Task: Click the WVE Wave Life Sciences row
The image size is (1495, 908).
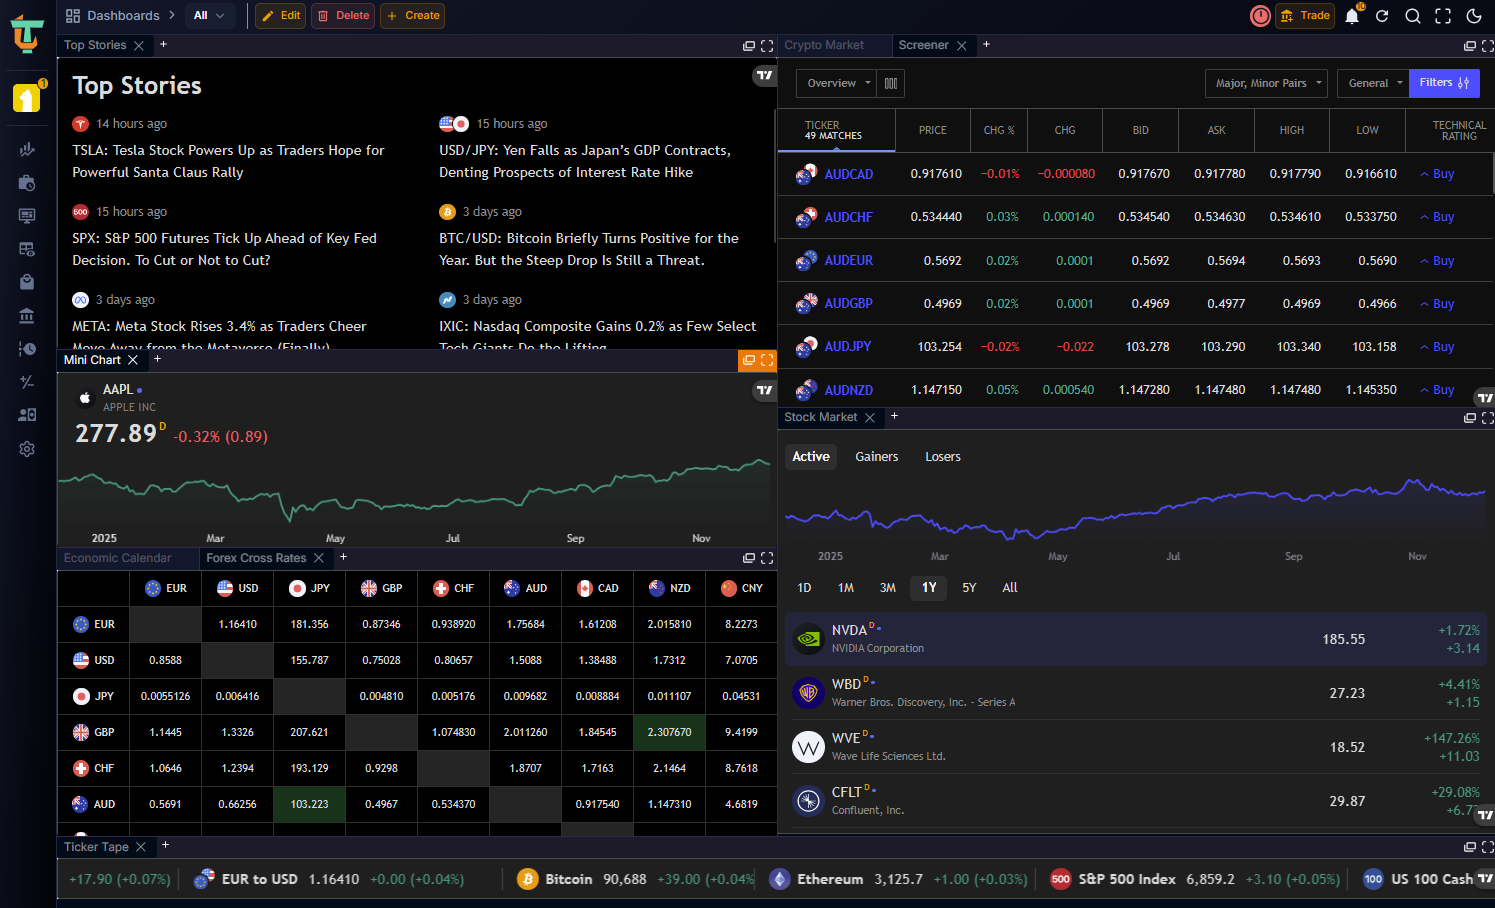Action: (1135, 747)
